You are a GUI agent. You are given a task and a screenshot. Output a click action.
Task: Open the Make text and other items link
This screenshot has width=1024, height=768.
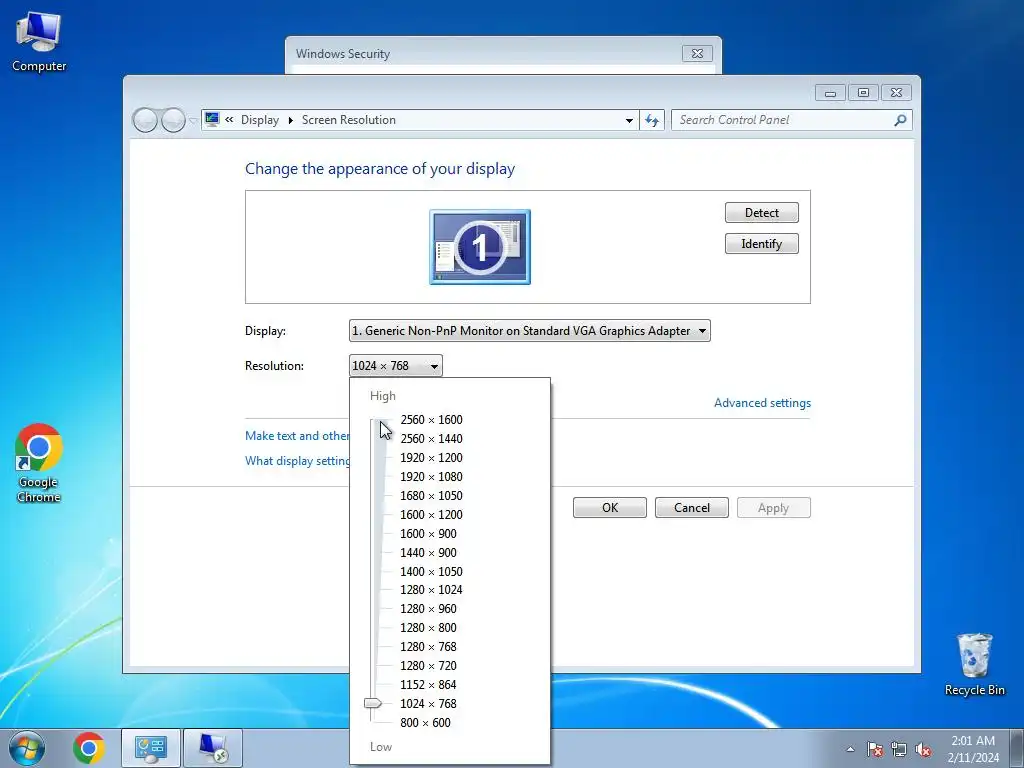(297, 436)
